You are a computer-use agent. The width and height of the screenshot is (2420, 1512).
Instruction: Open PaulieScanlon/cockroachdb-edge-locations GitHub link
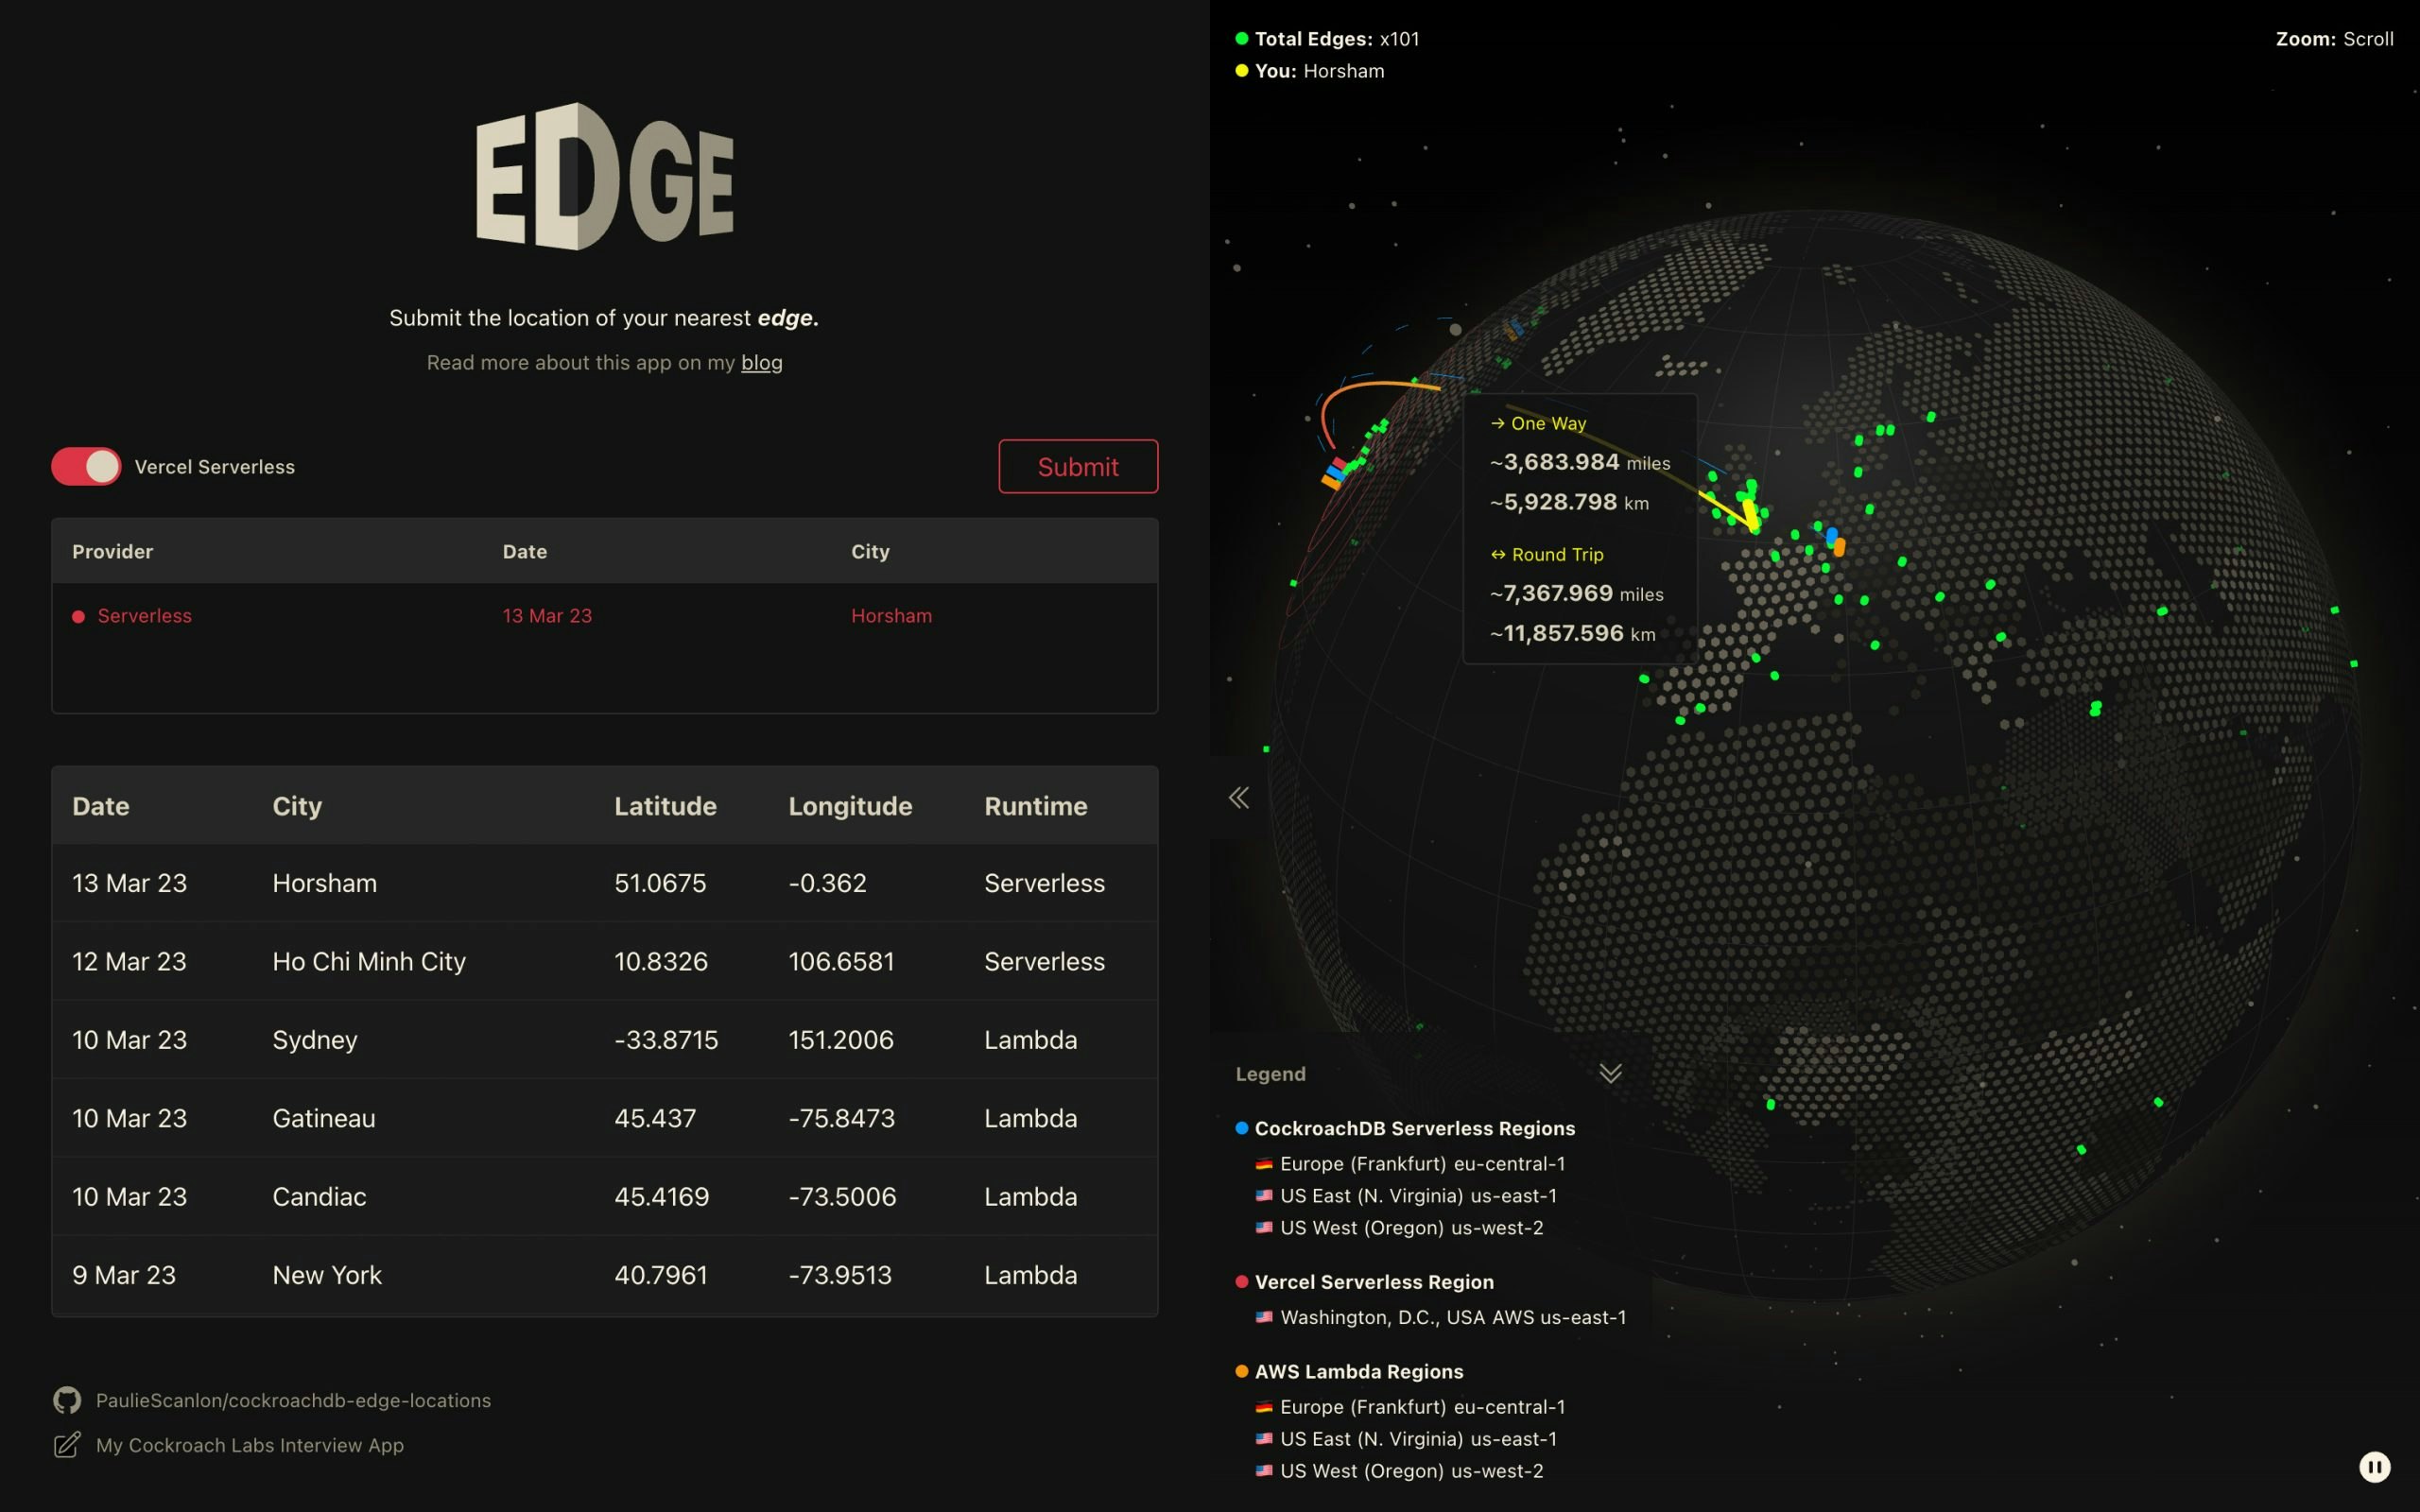pyautogui.click(x=293, y=1400)
